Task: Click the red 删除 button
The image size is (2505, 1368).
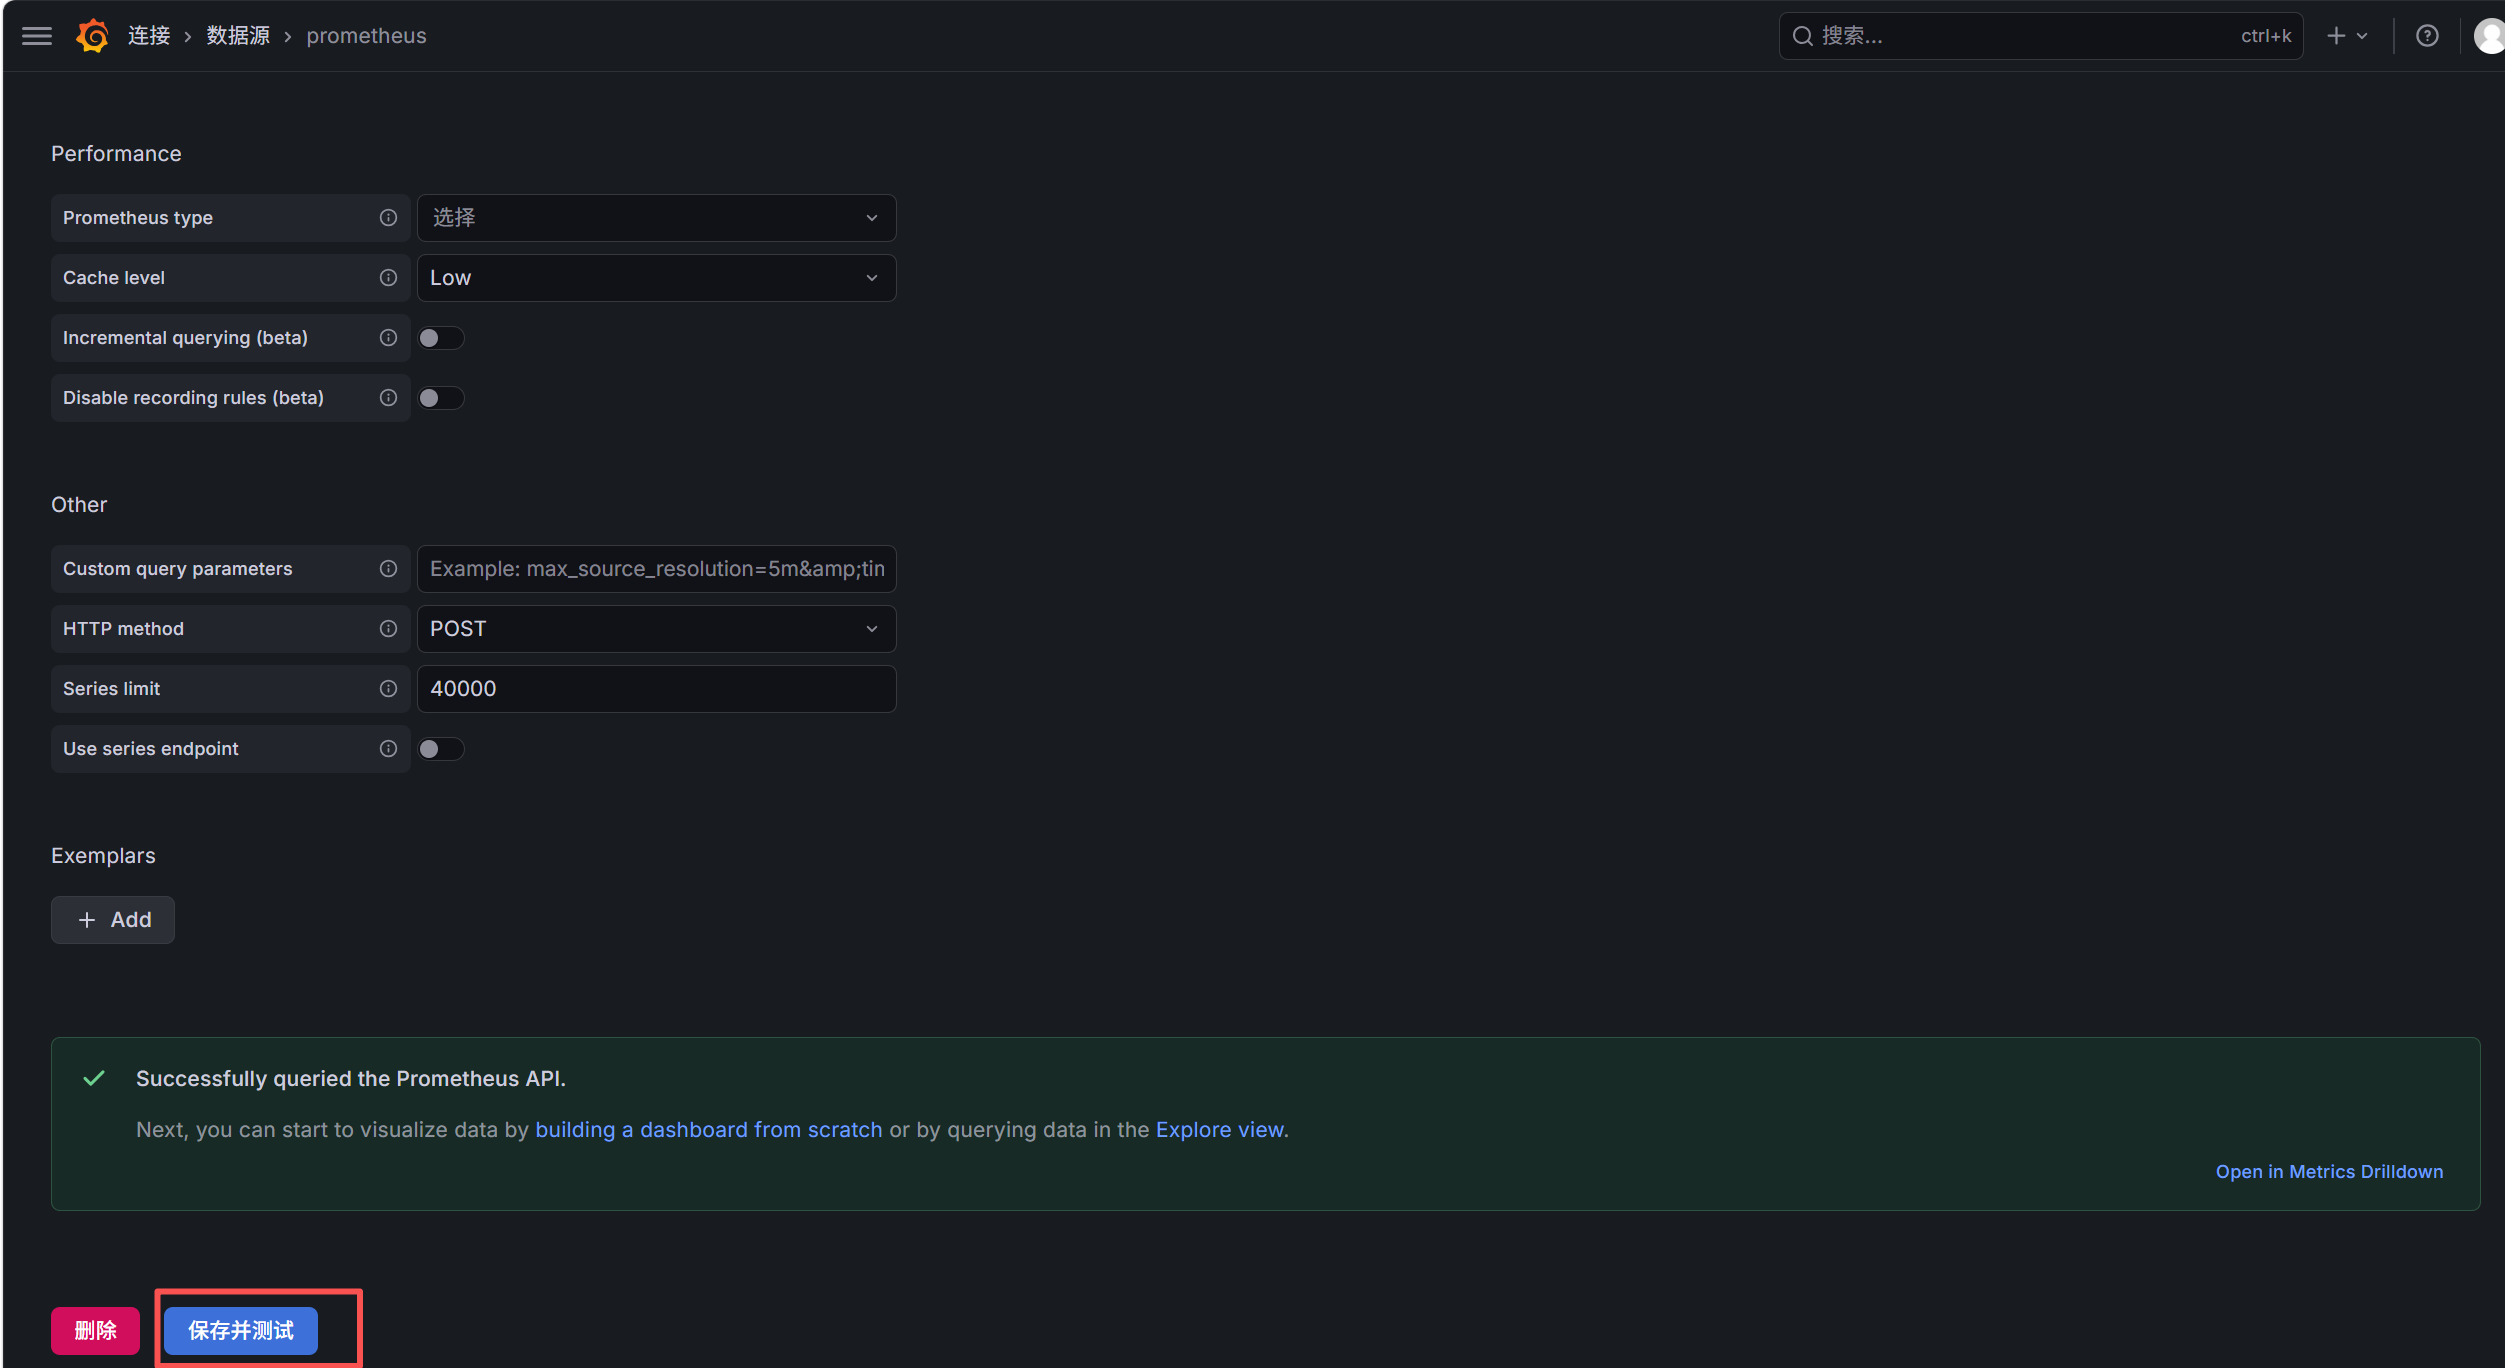Action: point(96,1331)
